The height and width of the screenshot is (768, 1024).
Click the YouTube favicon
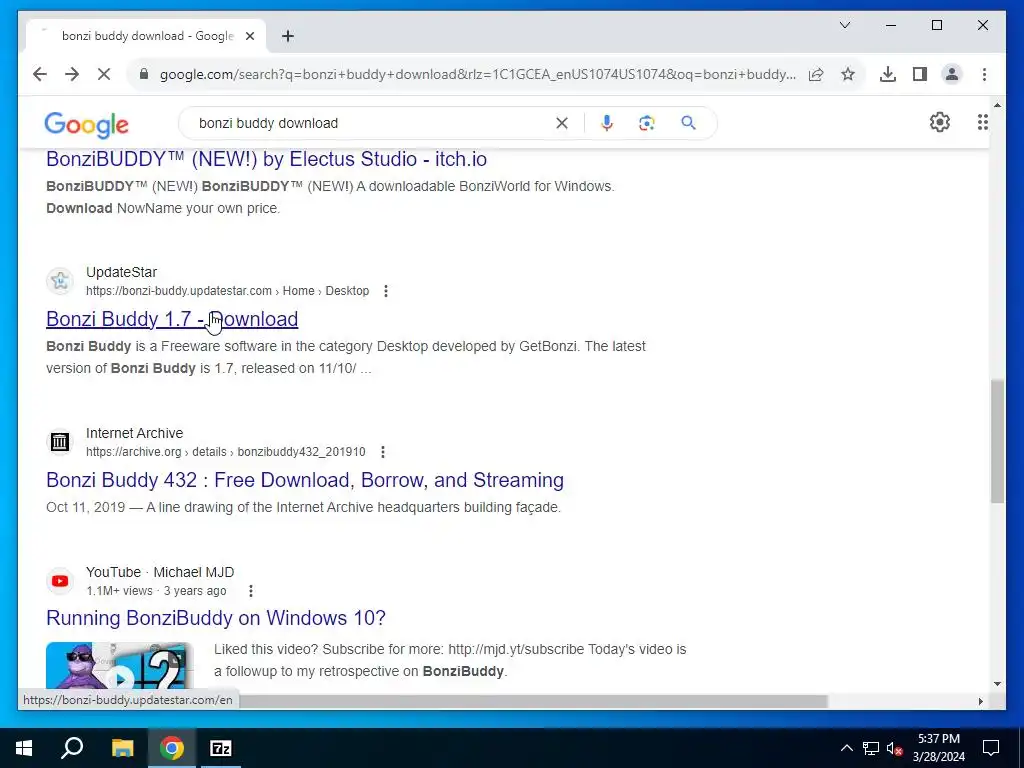pos(60,581)
